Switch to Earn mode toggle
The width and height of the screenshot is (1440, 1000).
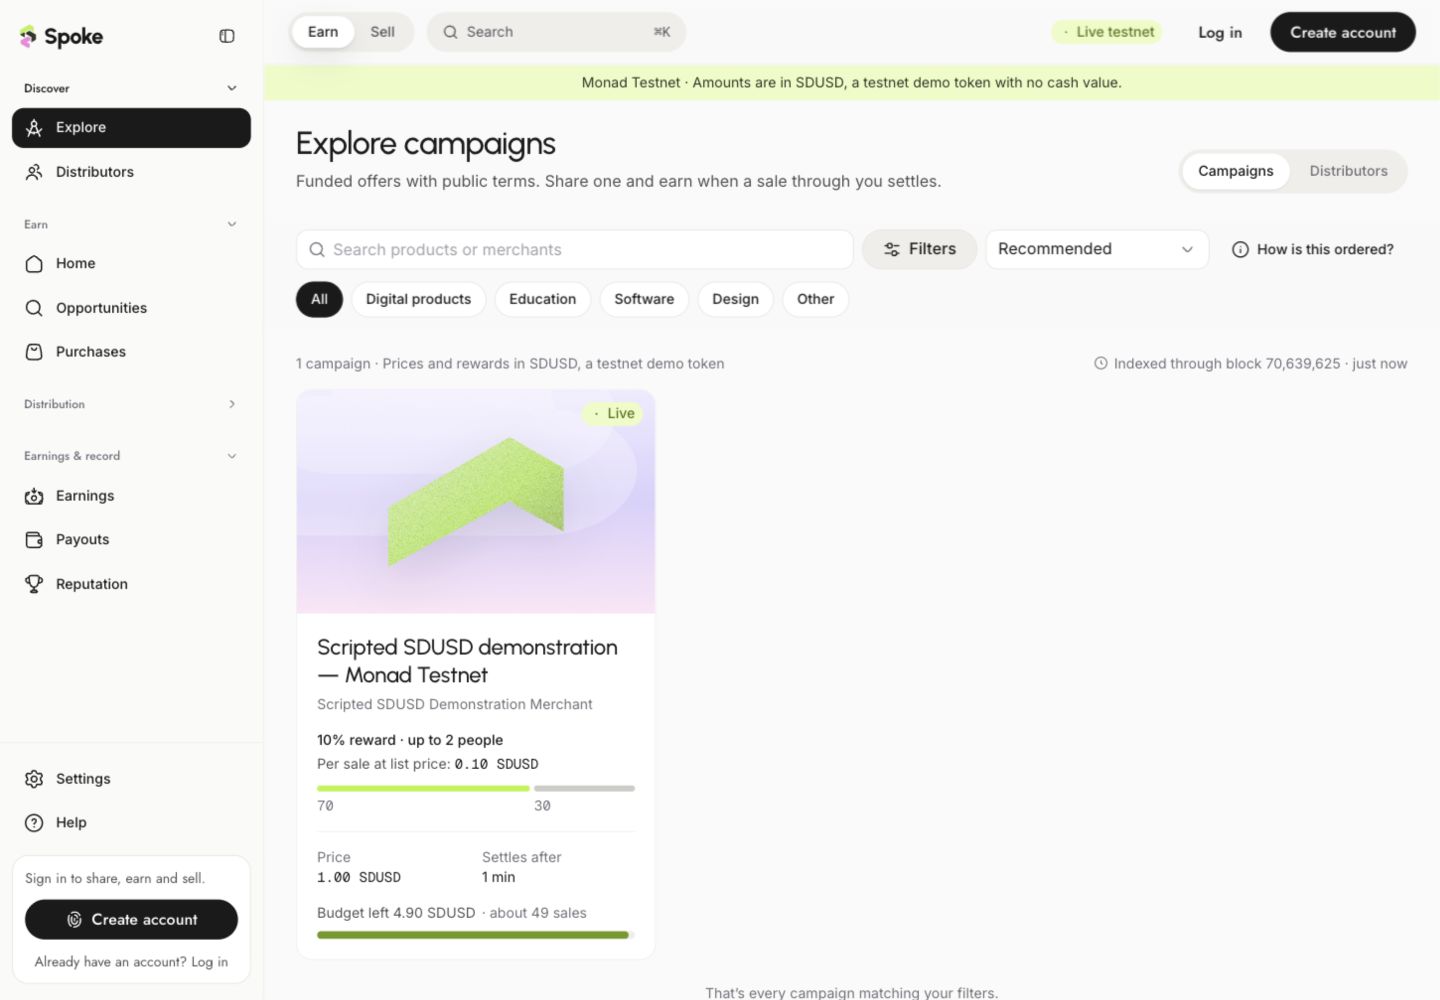pos(323,32)
